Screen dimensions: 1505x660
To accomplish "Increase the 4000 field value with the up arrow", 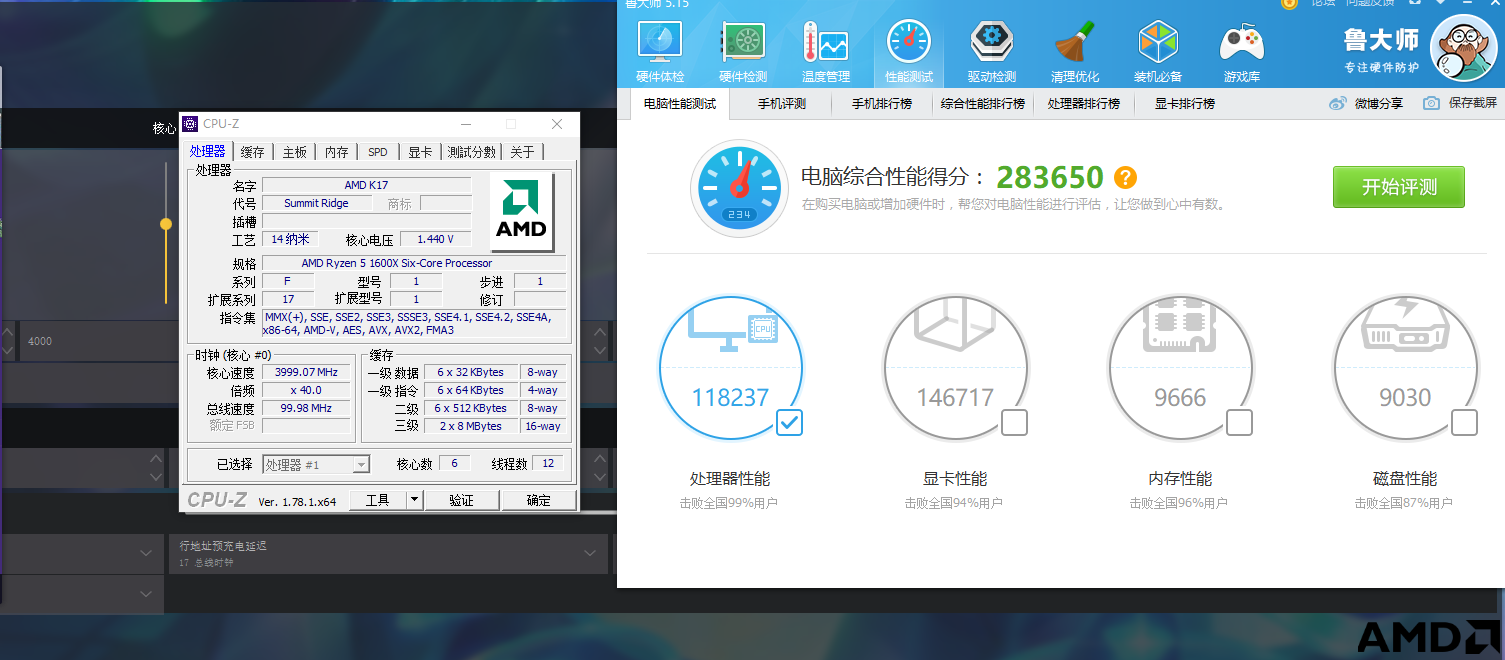I will pyautogui.click(x=600, y=332).
